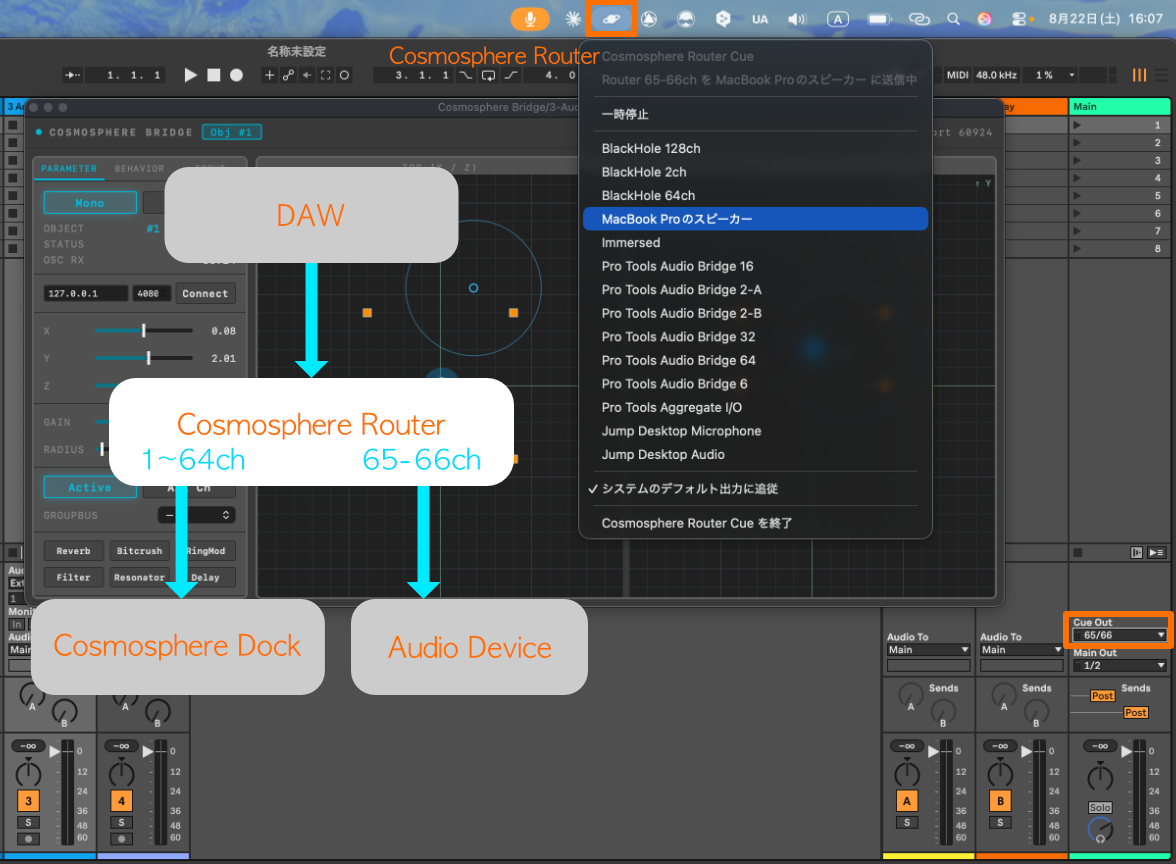
Task: Toggle the punch-in icon before the loop switch
Action: point(466,75)
